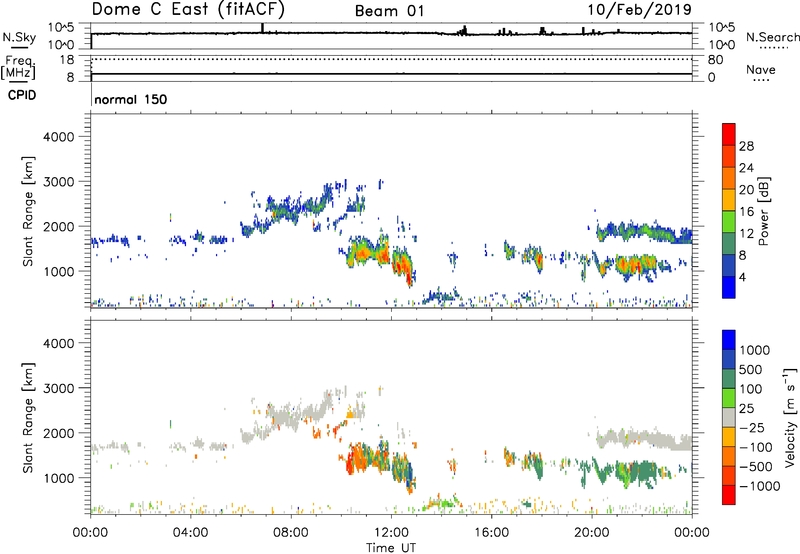The width and height of the screenshot is (800, 554).
Task: Click the '08:00' time axis label
Action: coord(290,533)
